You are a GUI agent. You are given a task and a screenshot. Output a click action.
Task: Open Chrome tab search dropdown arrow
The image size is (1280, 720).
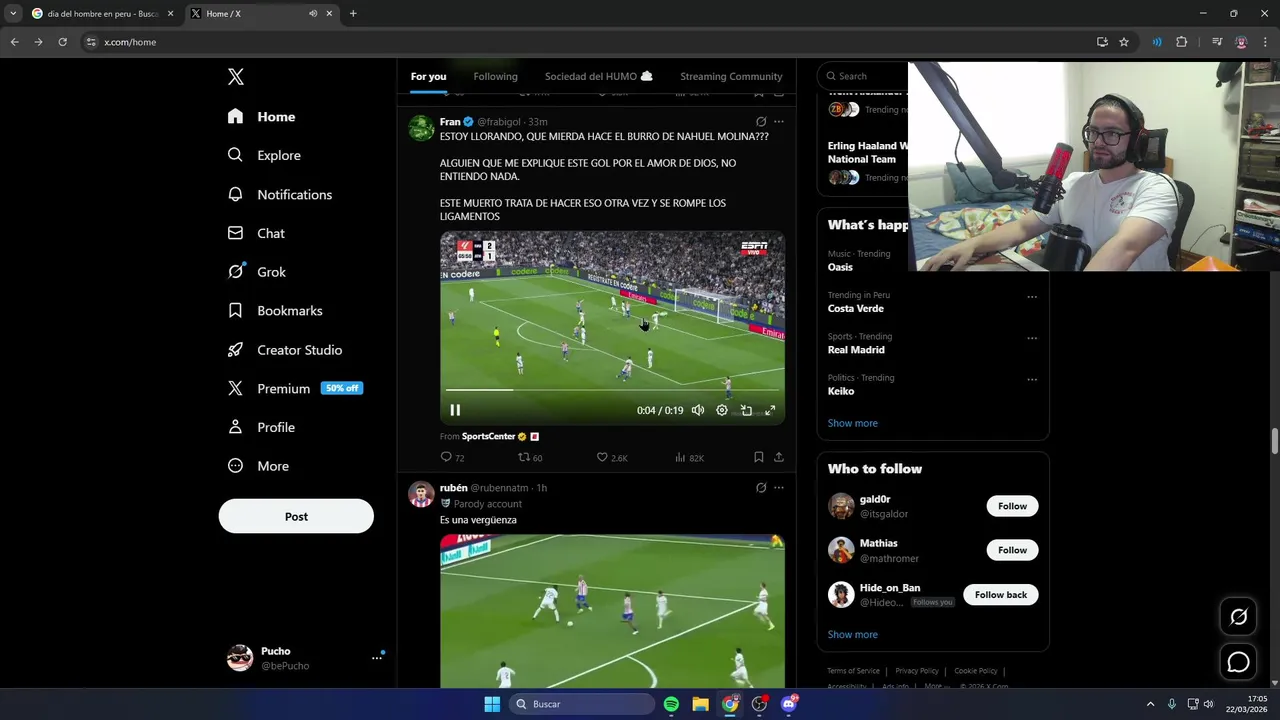(13, 14)
